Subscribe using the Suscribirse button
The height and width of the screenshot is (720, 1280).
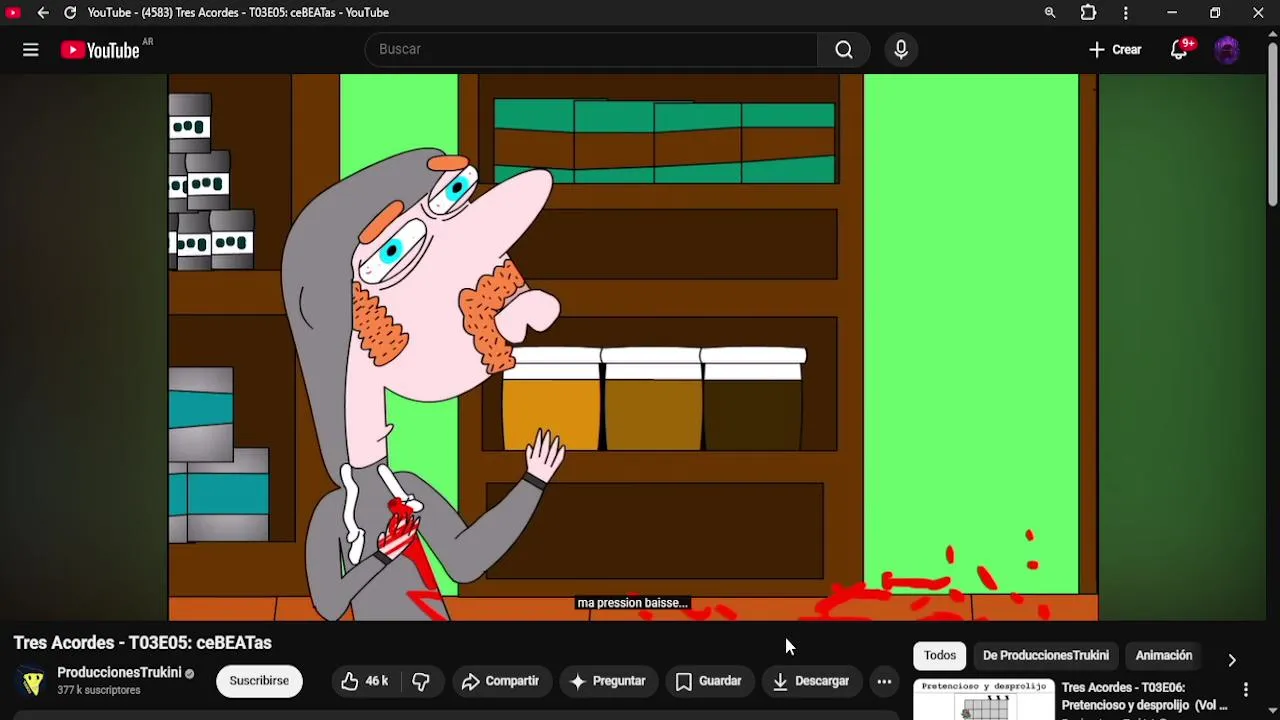[259, 681]
